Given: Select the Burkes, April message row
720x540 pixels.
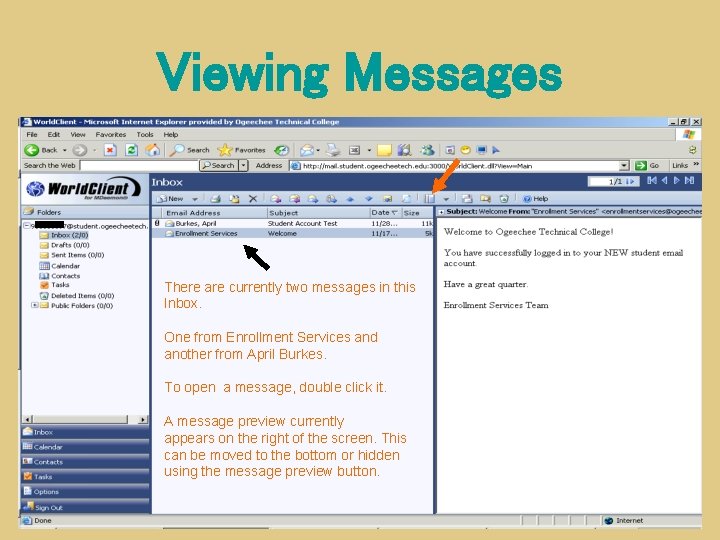Looking at the screenshot, I should click(292, 223).
